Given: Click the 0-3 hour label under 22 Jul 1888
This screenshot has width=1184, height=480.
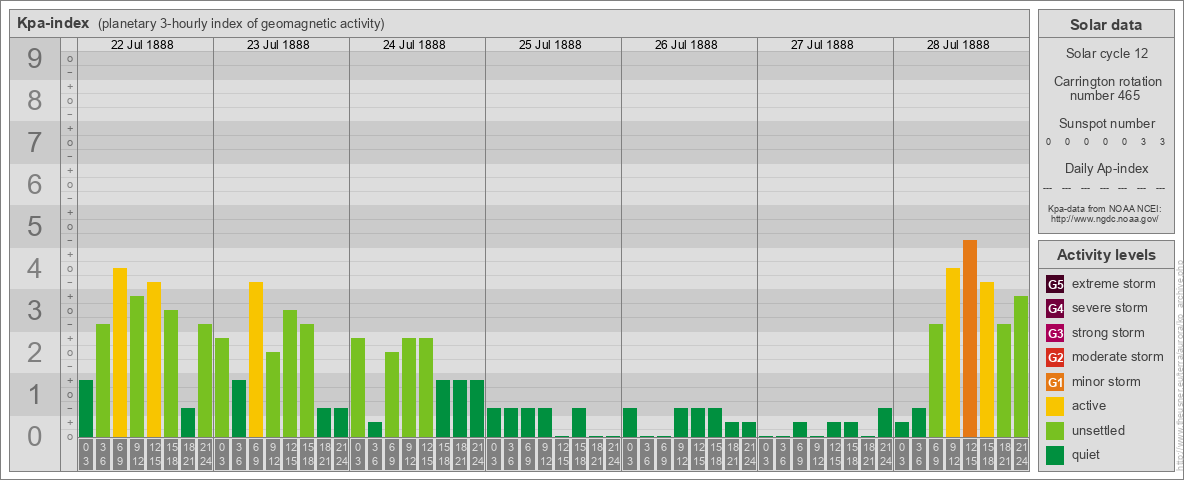Looking at the screenshot, I should (x=86, y=454).
